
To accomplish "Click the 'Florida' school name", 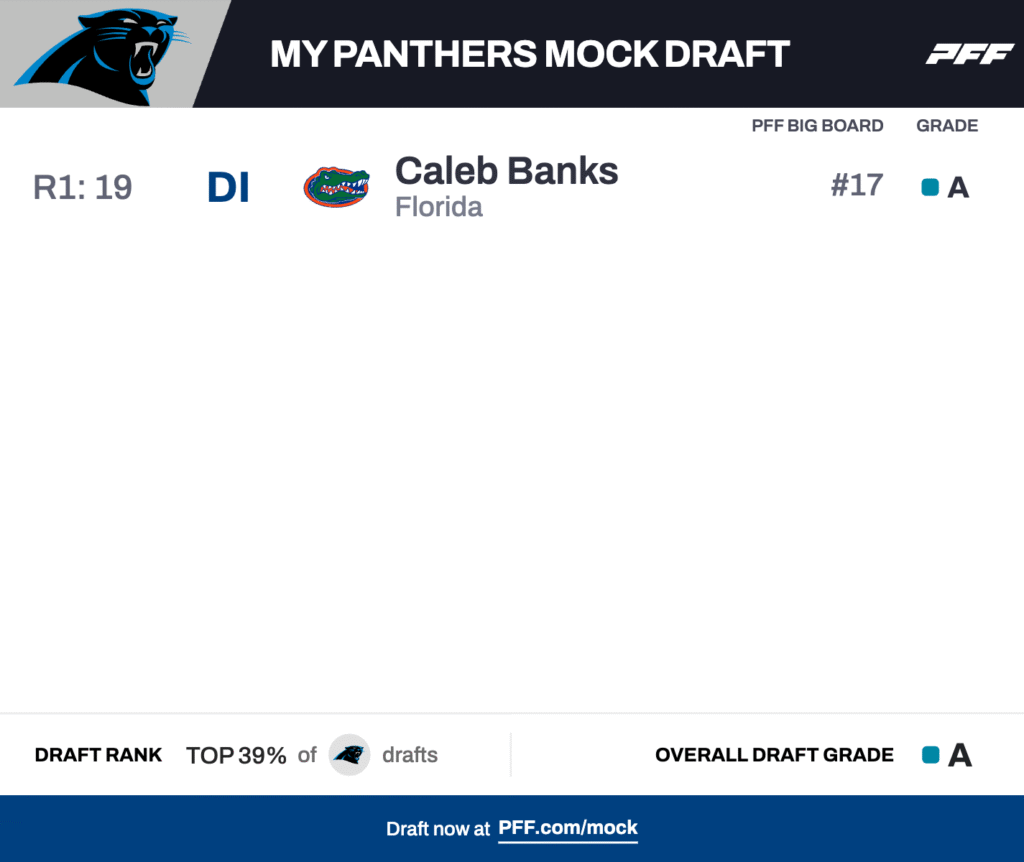I will pyautogui.click(x=439, y=207).
